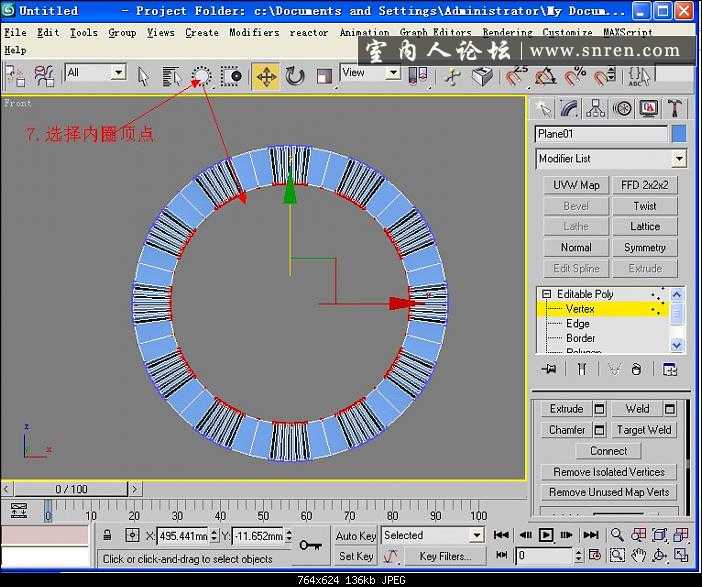702x587 pixels.
Task: Open the Utilities hammer panel icon
Action: pos(676,108)
